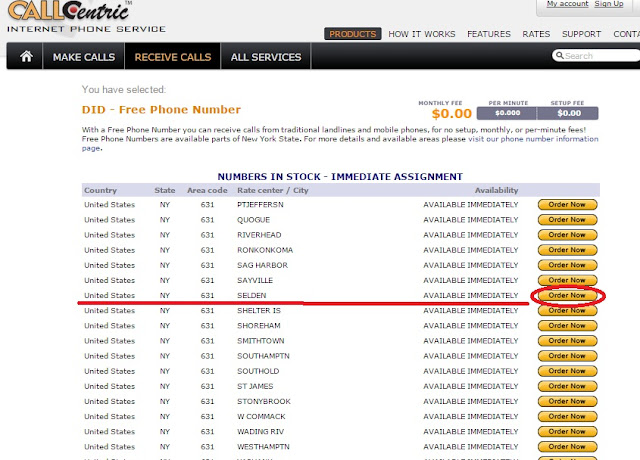
Task: Open the All Services tab
Action: click(x=266, y=57)
